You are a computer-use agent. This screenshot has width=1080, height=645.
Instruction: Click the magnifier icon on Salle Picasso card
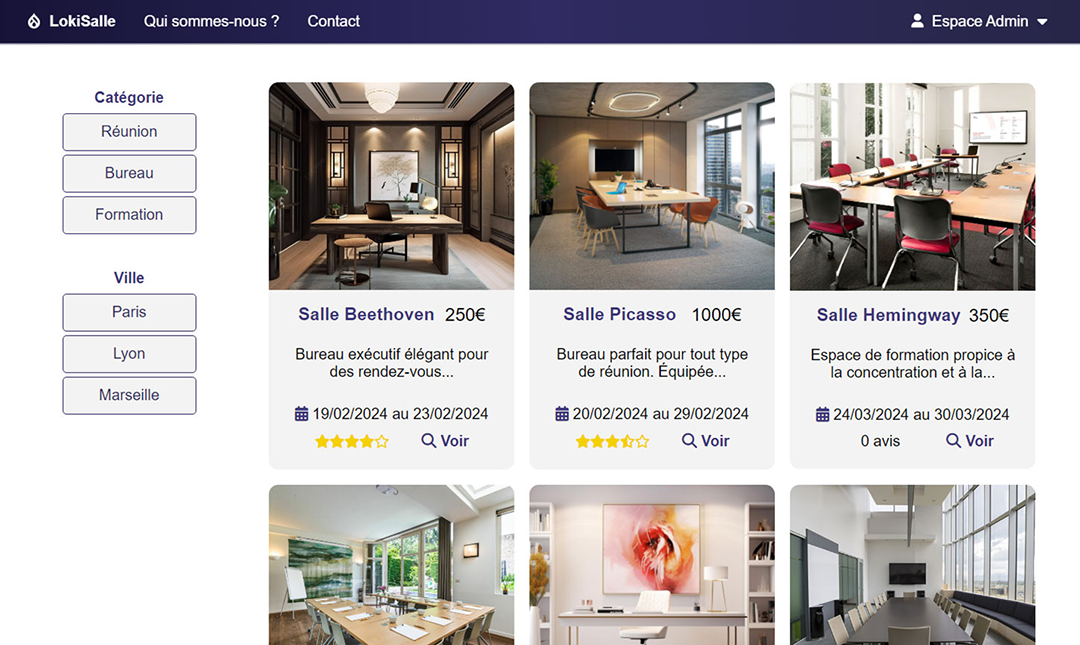click(689, 440)
